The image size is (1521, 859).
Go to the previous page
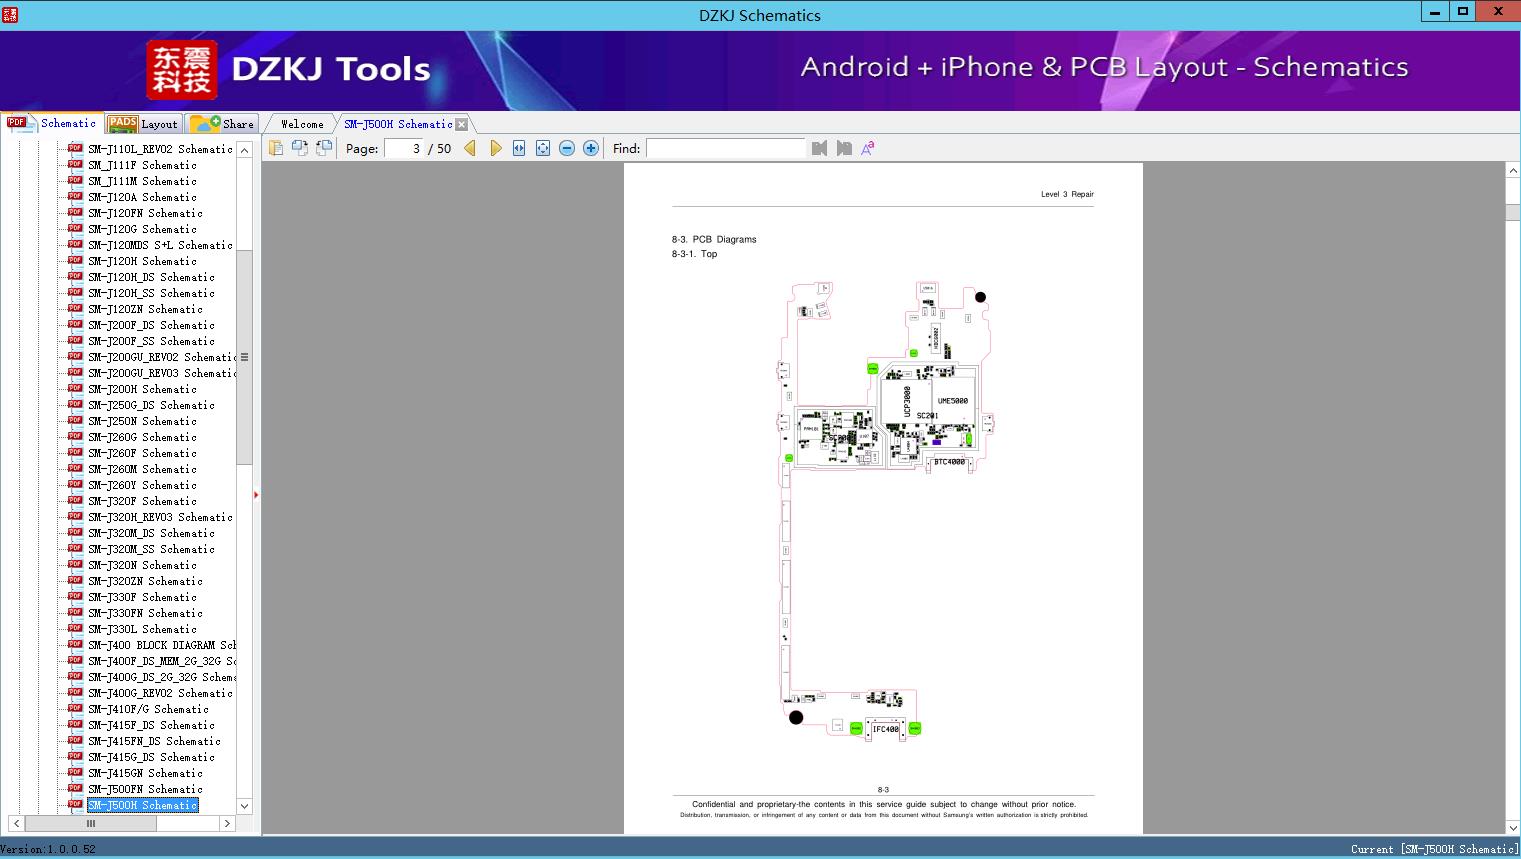[x=470, y=148]
